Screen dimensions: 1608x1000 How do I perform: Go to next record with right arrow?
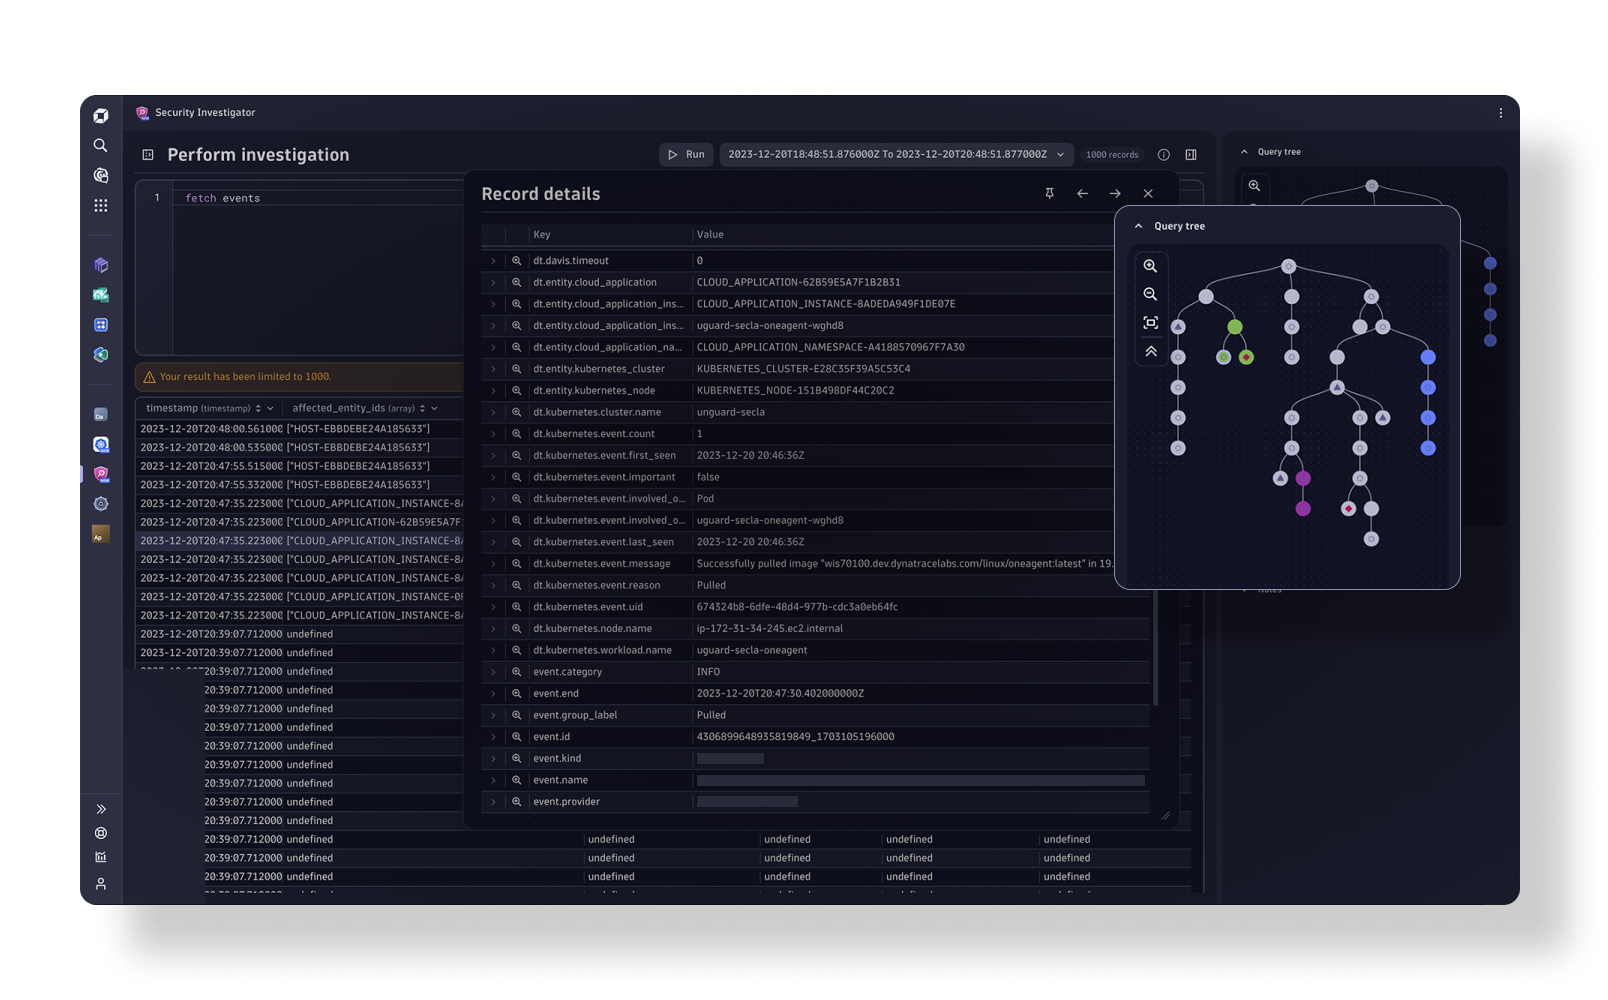[x=1115, y=194]
